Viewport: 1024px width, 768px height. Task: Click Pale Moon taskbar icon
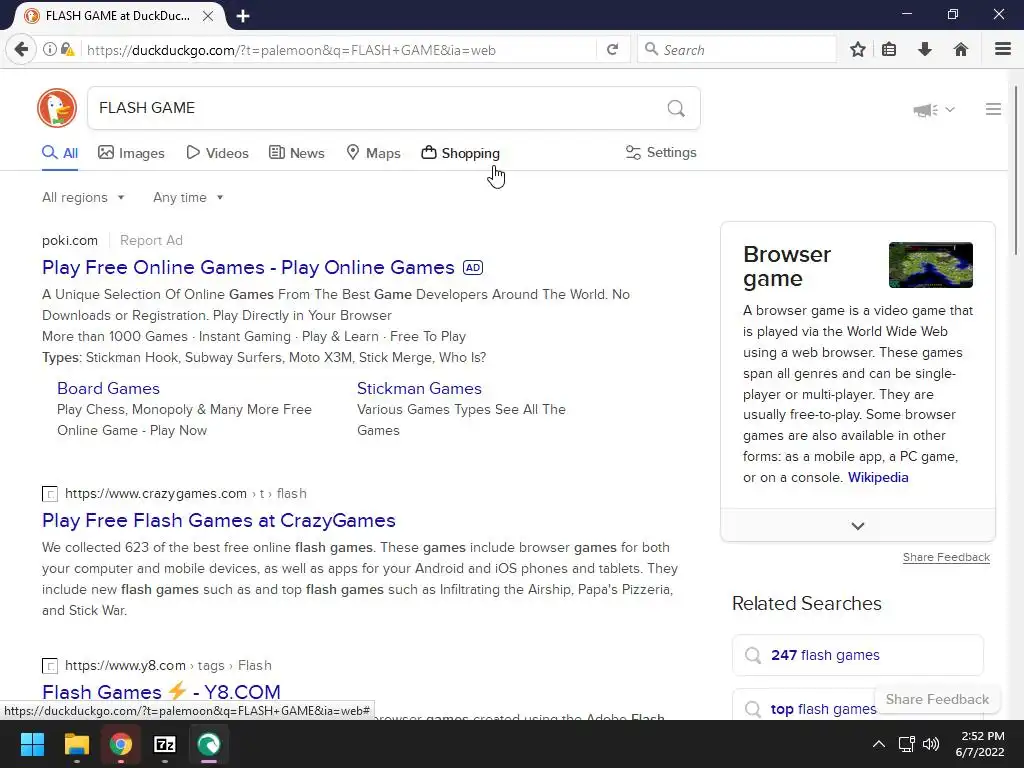pyautogui.click(x=208, y=744)
